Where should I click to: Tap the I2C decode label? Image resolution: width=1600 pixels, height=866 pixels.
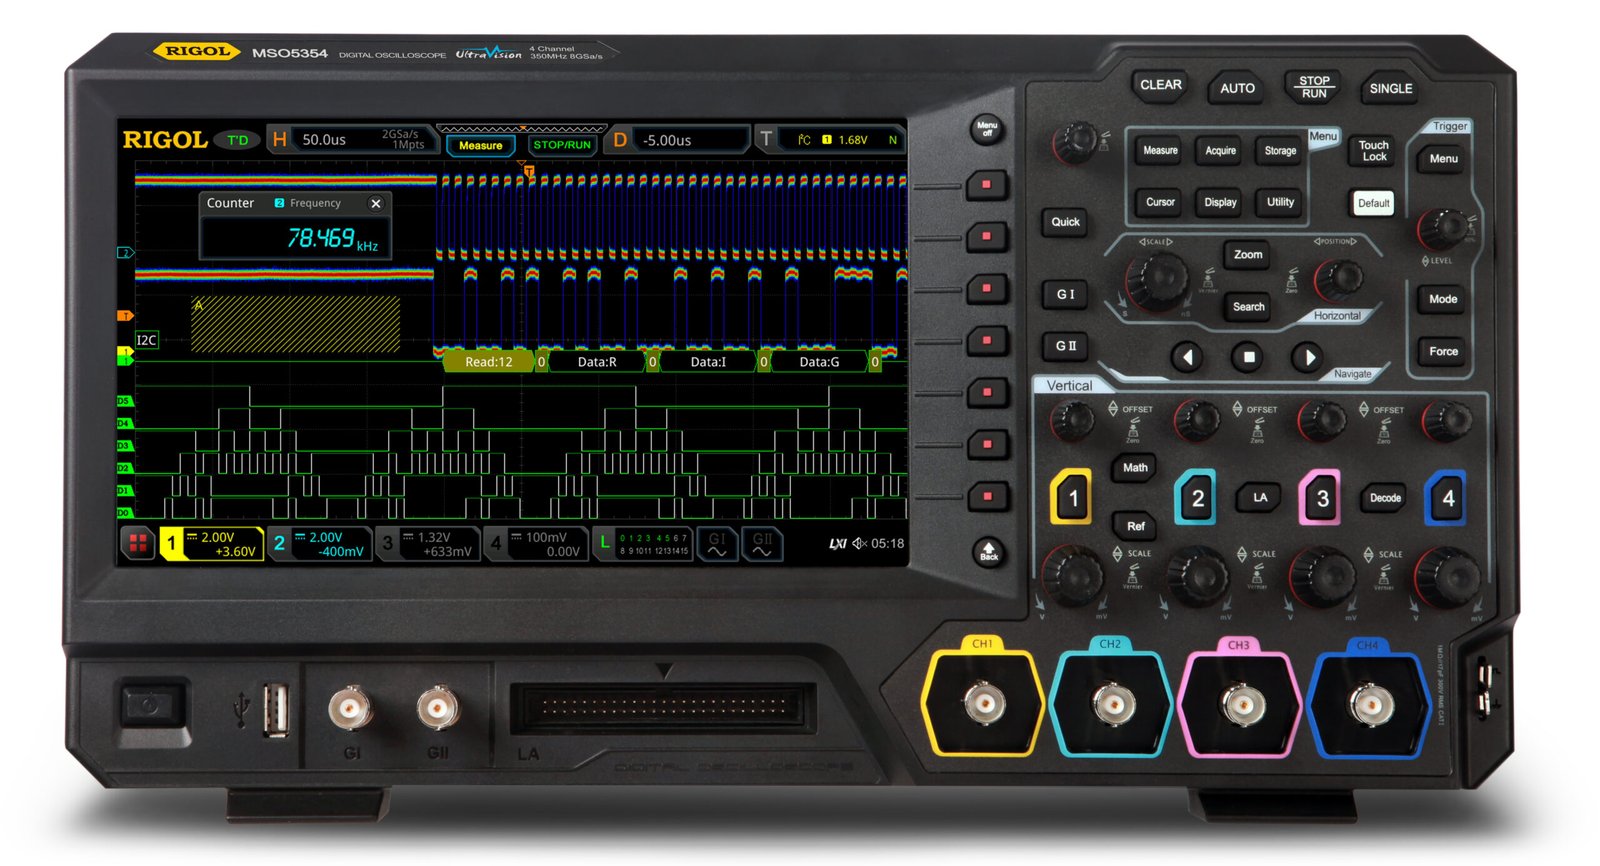(x=146, y=340)
